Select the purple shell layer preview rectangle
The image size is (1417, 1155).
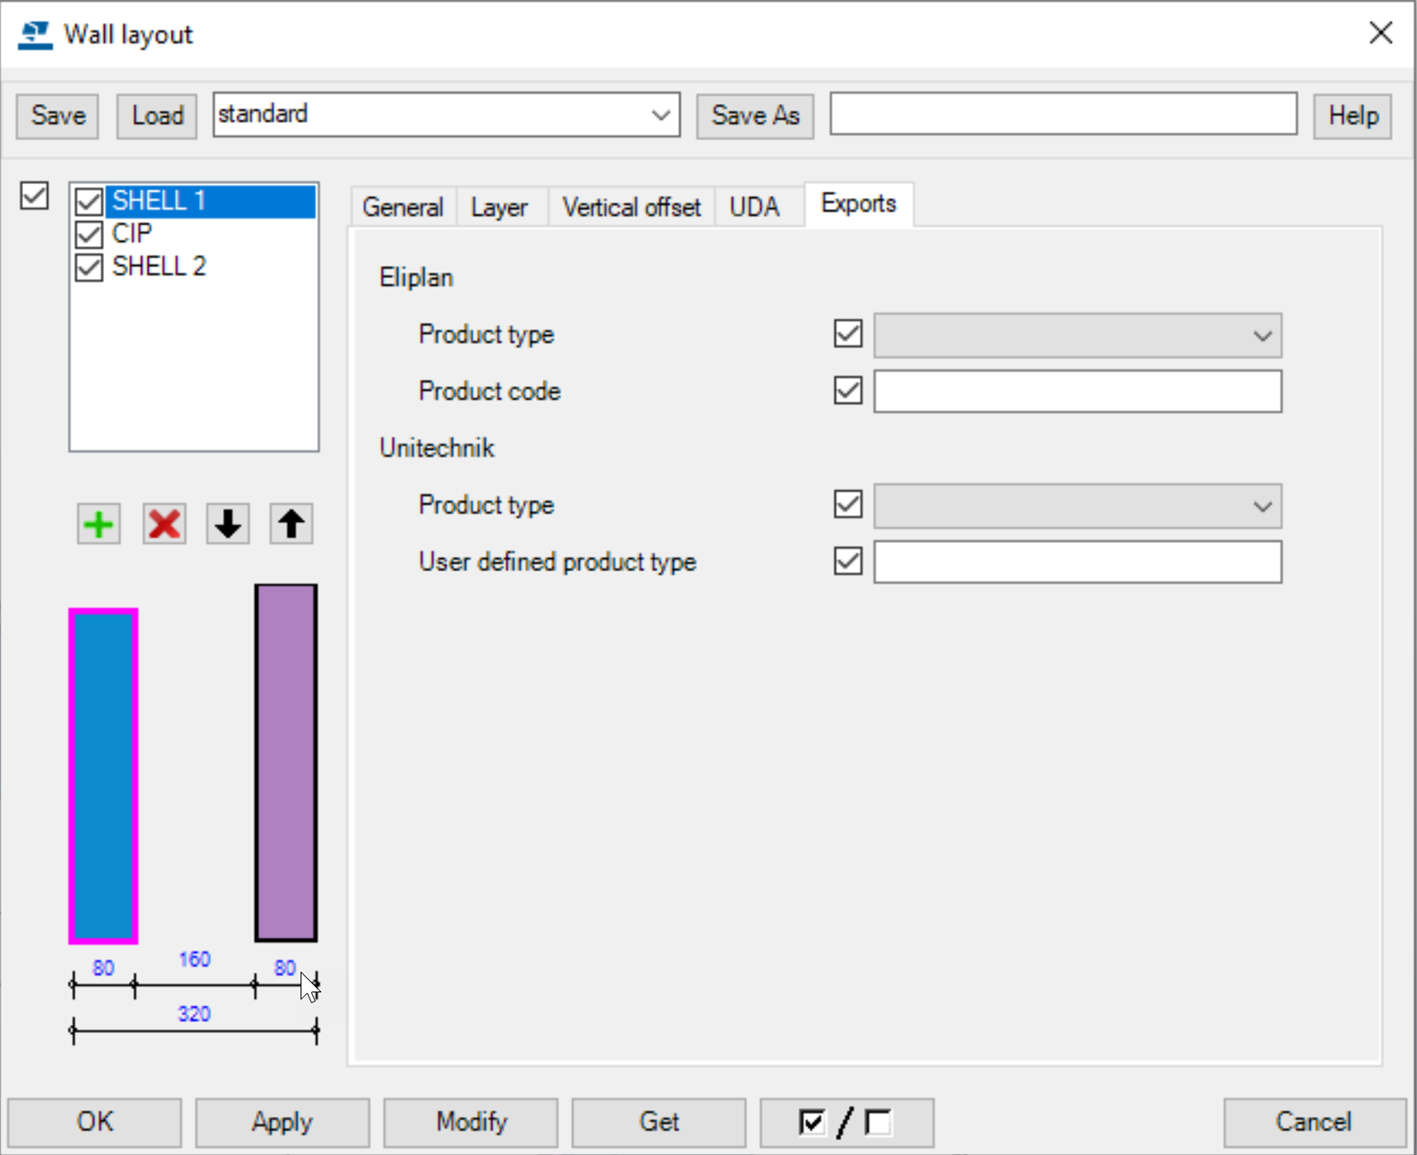coord(286,763)
